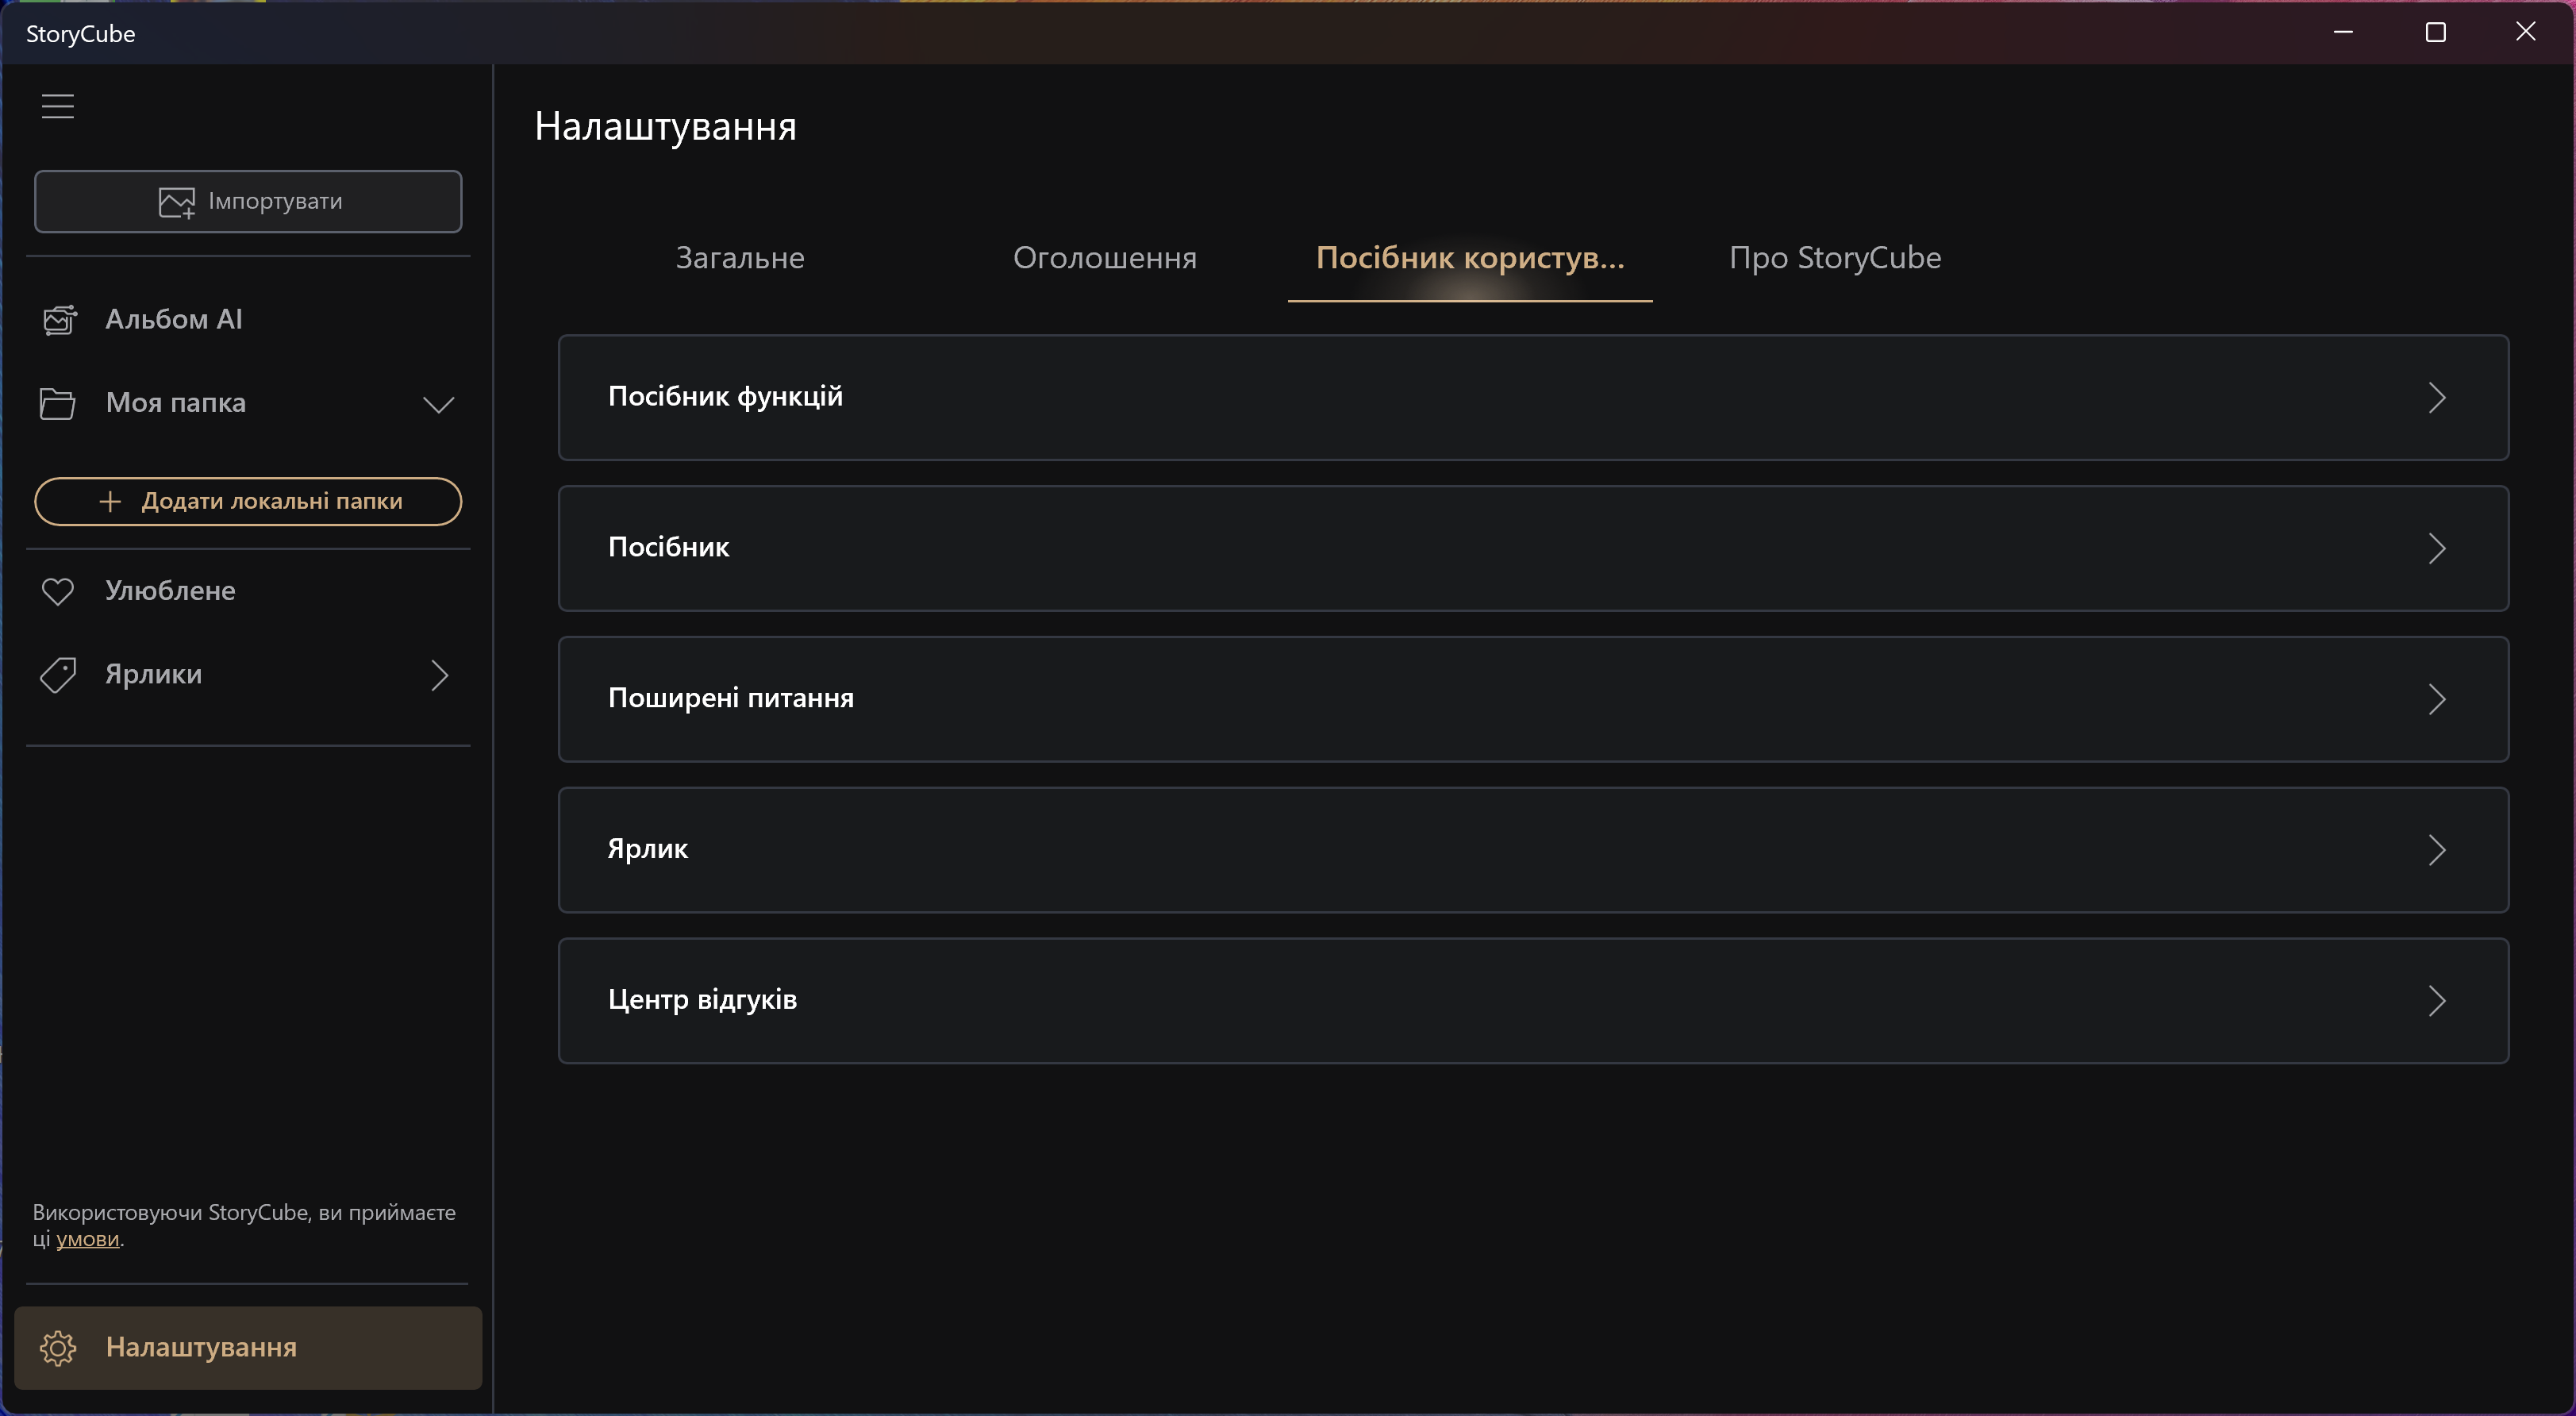Open the Поширені питання row arrow
The image size is (2576, 1416).
(2436, 699)
